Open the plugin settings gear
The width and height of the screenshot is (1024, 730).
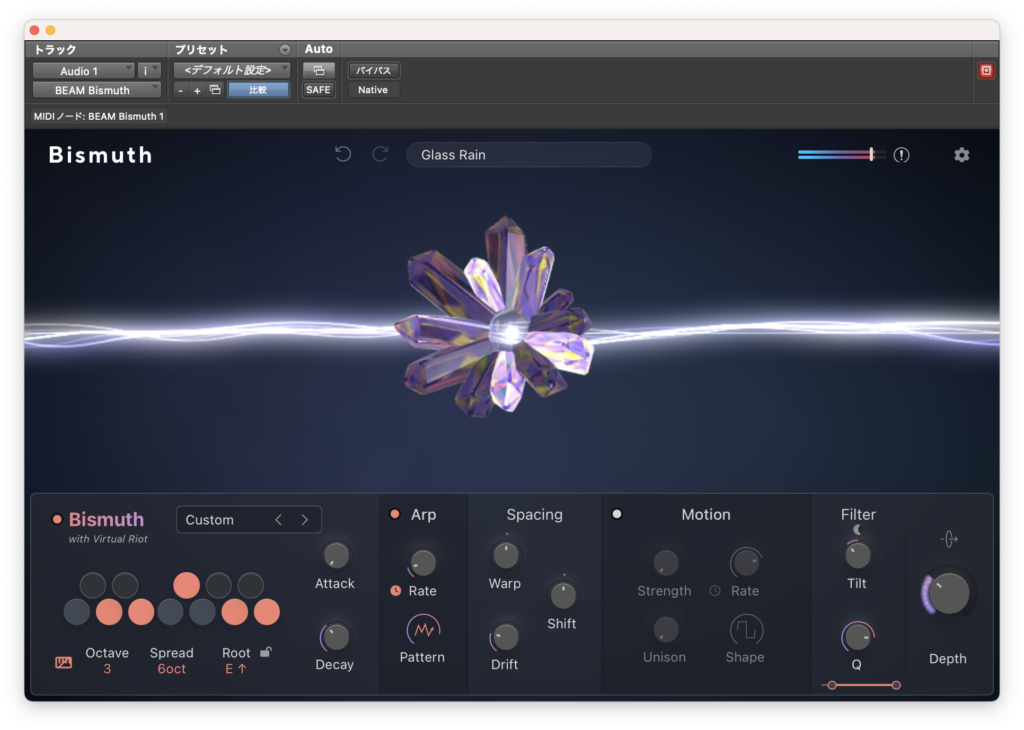961,155
